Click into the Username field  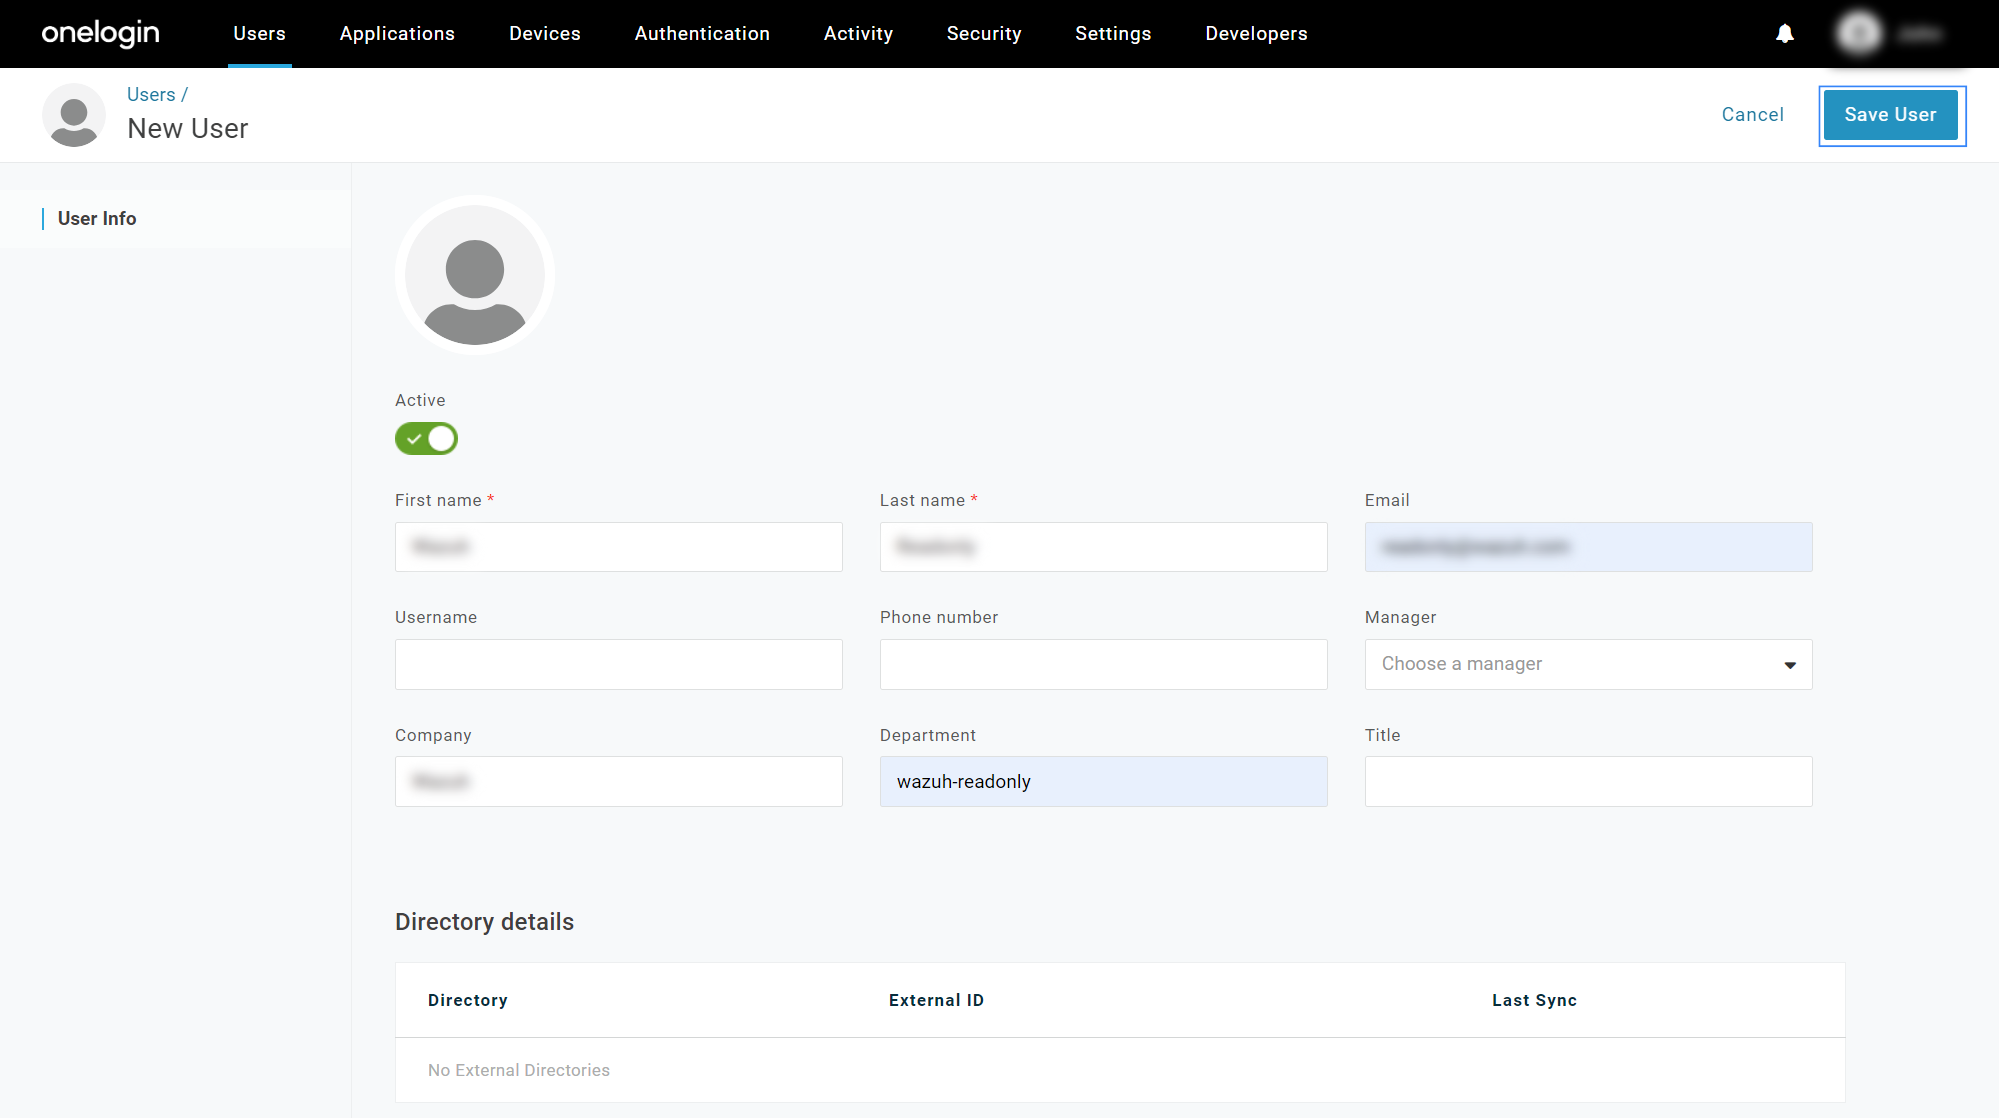tap(618, 664)
